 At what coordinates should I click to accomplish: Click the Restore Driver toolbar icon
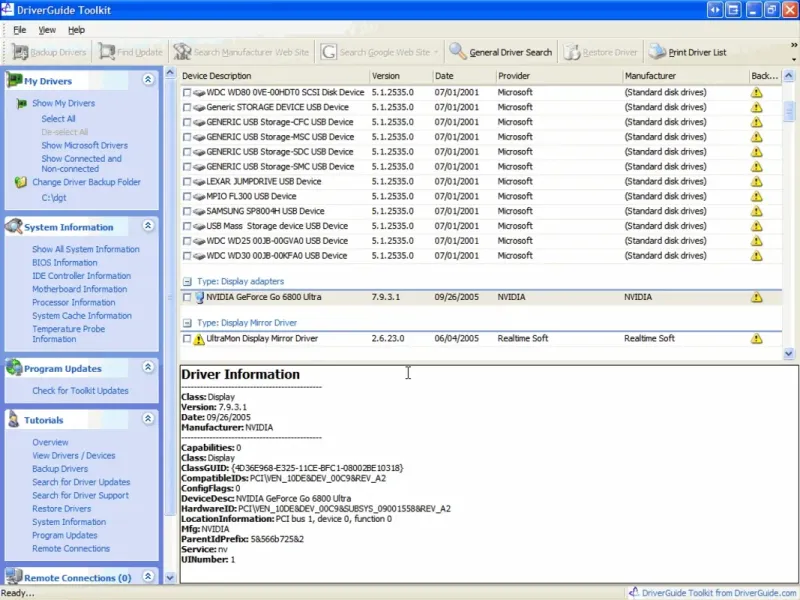[x=572, y=52]
